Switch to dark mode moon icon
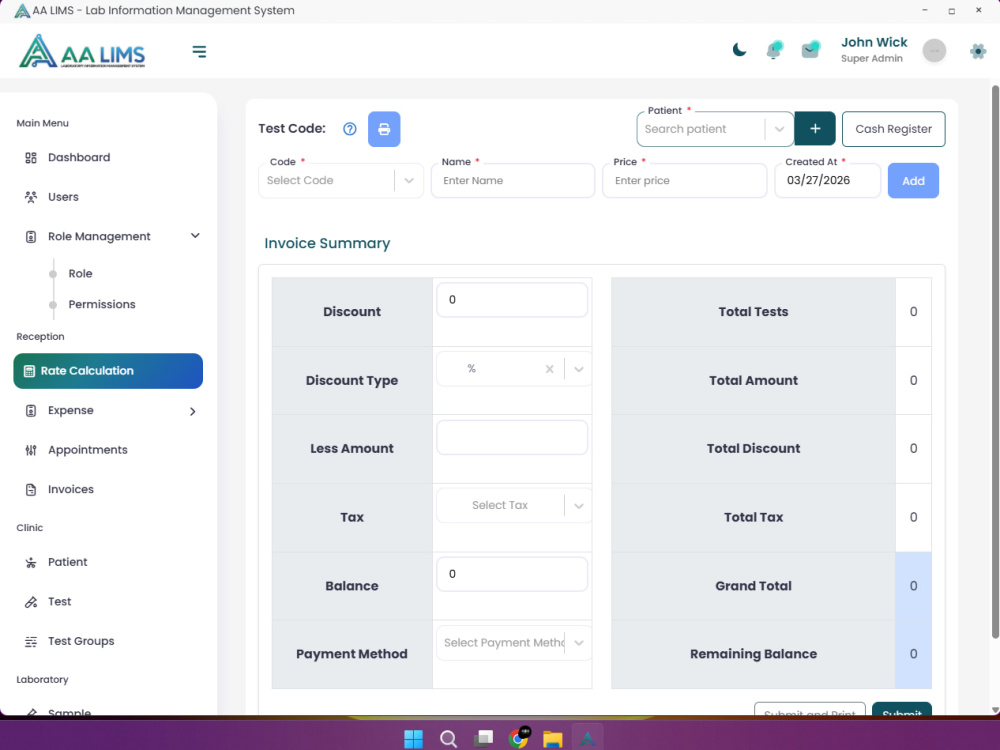This screenshot has width=1000, height=750. [x=739, y=50]
